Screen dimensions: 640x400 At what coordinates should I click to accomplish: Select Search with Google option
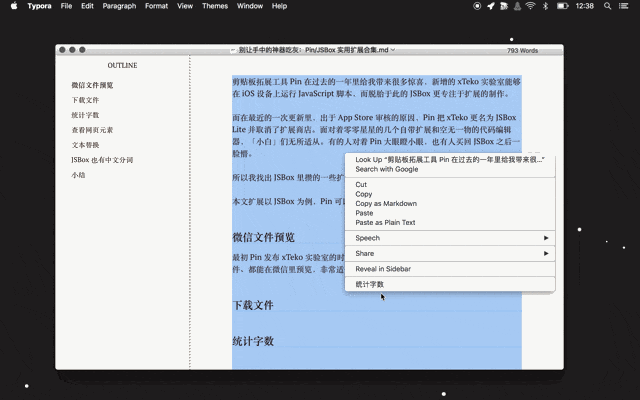click(x=387, y=169)
